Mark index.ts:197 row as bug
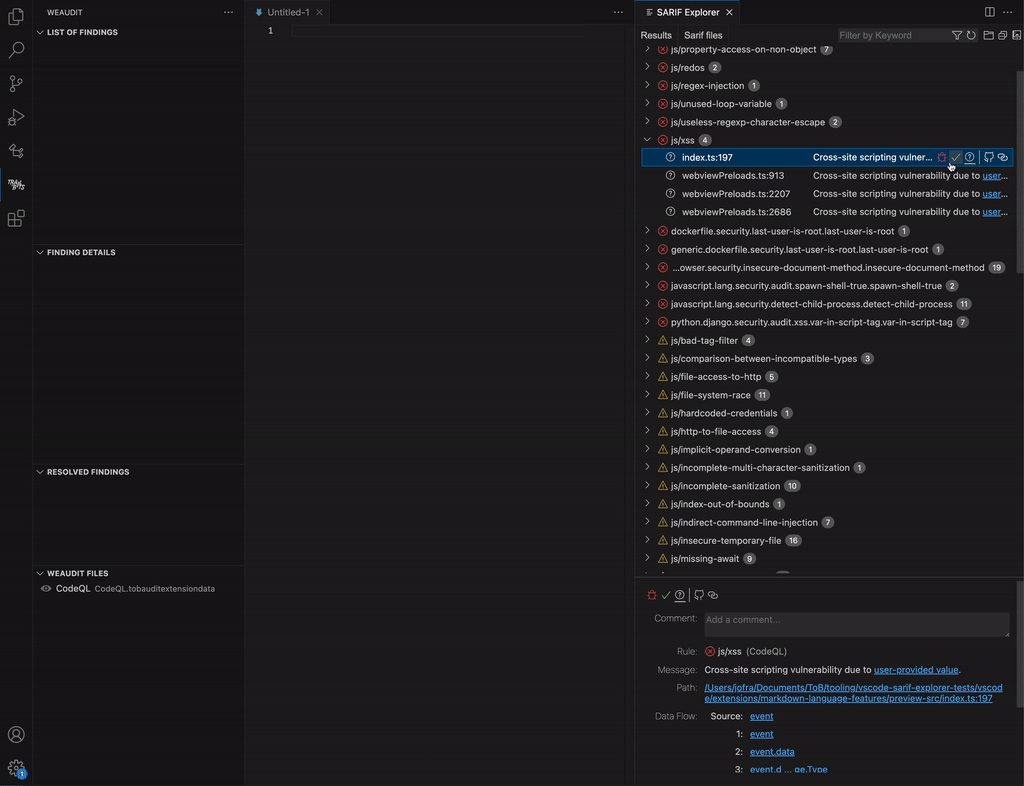The width and height of the screenshot is (1024, 786). (942, 157)
